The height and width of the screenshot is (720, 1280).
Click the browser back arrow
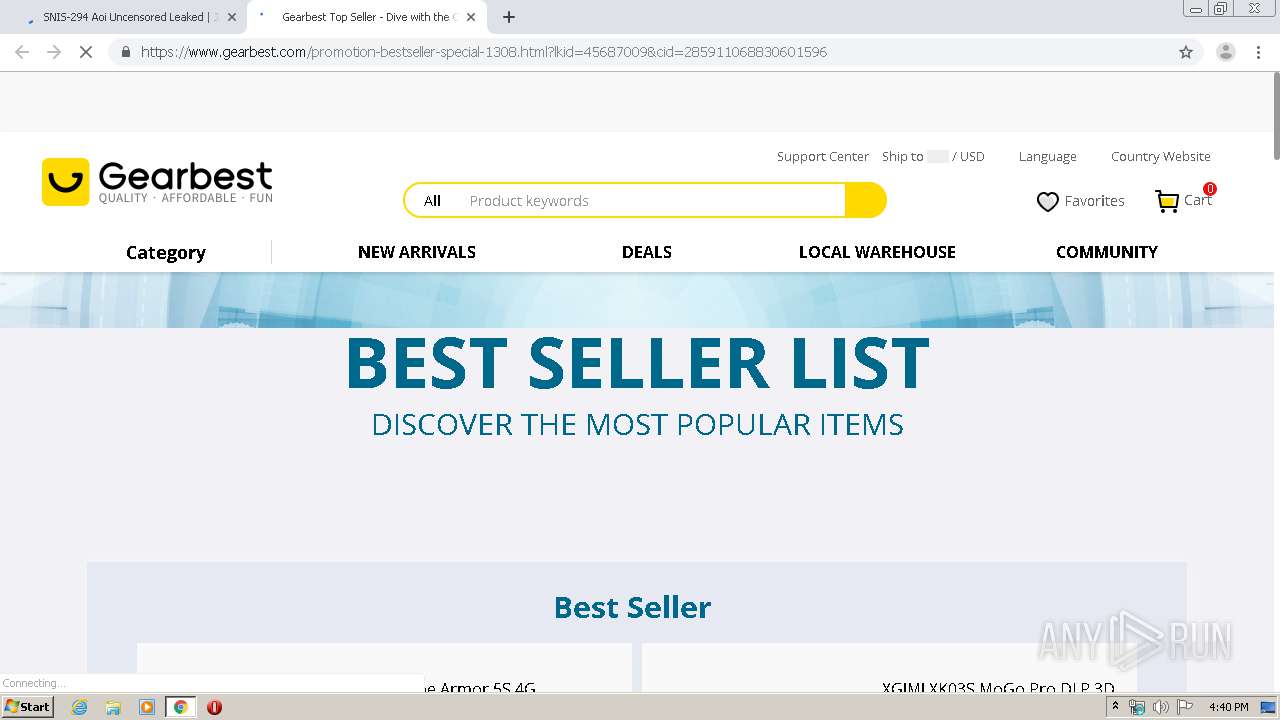pos(22,52)
